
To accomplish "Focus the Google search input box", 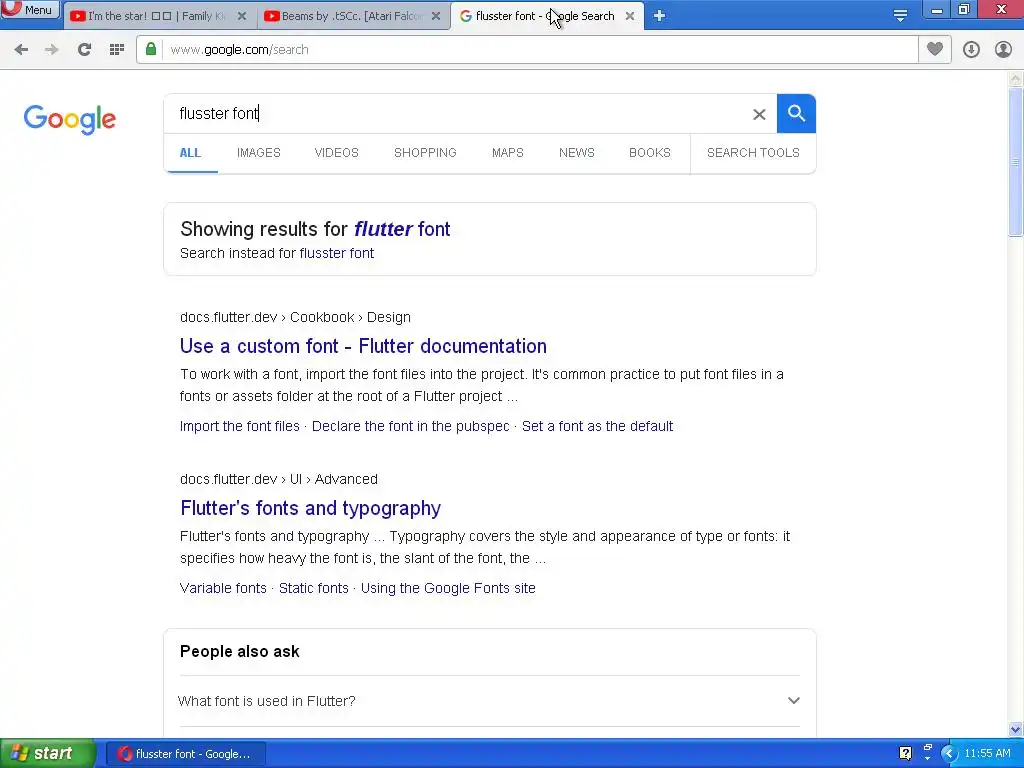I will click(x=457, y=114).
